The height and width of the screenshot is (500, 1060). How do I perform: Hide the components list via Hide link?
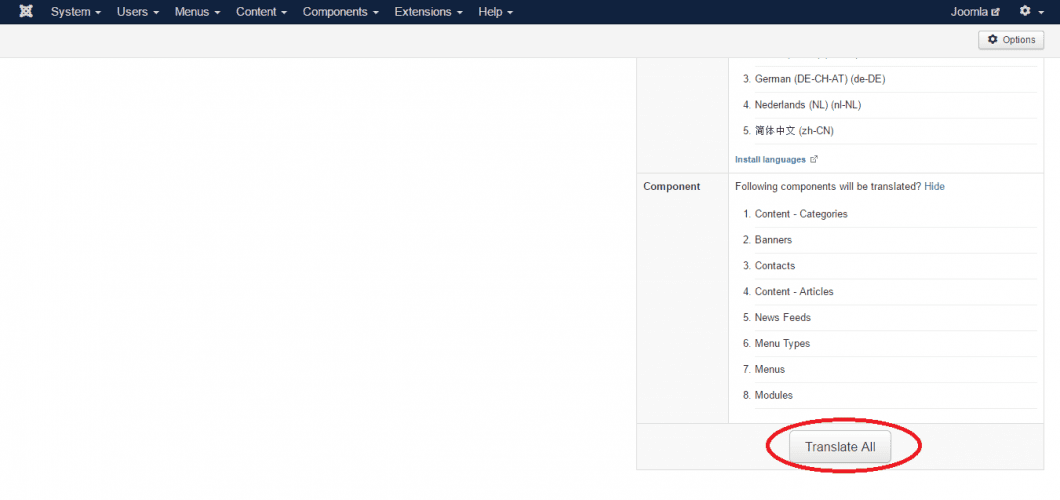[x=934, y=186]
